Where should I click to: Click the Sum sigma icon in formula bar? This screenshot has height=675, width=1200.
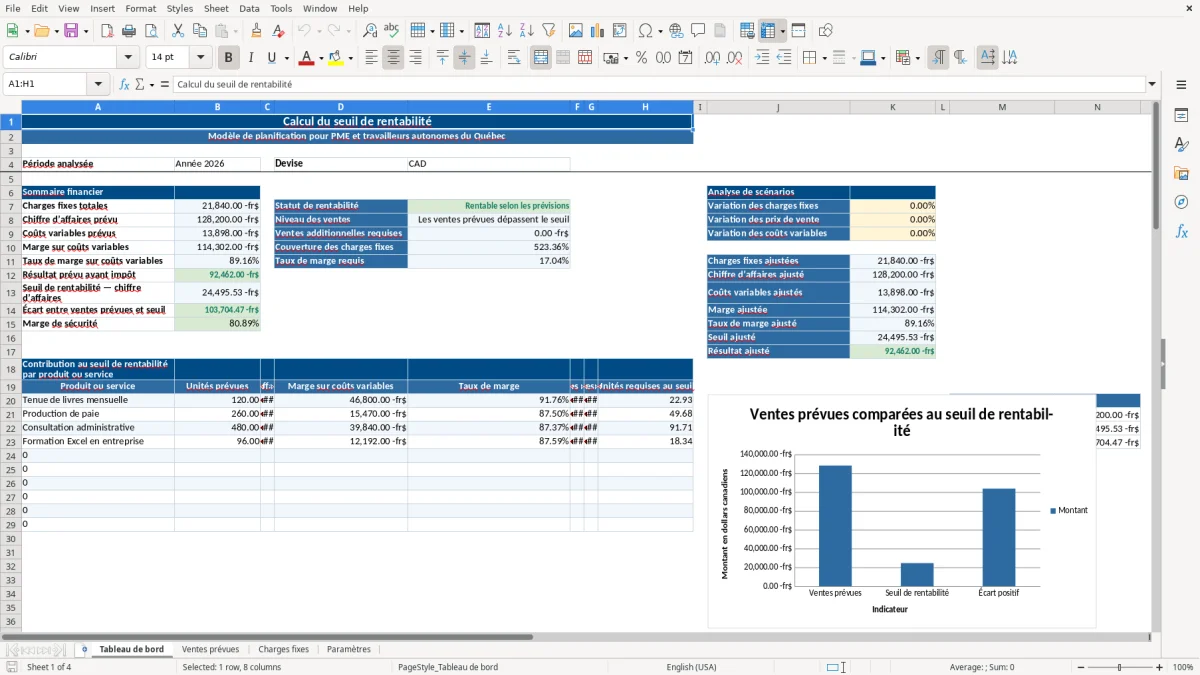pyautogui.click(x=139, y=85)
